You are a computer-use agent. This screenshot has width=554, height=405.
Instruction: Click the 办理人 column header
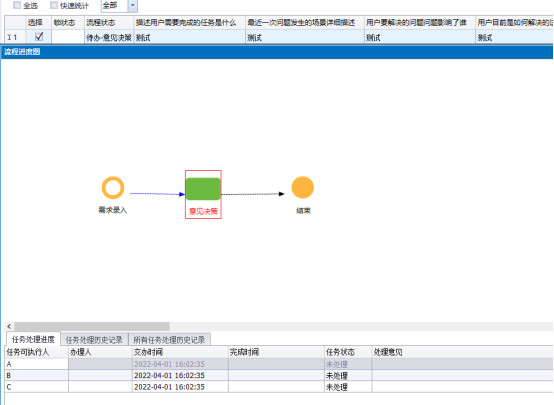(100, 352)
